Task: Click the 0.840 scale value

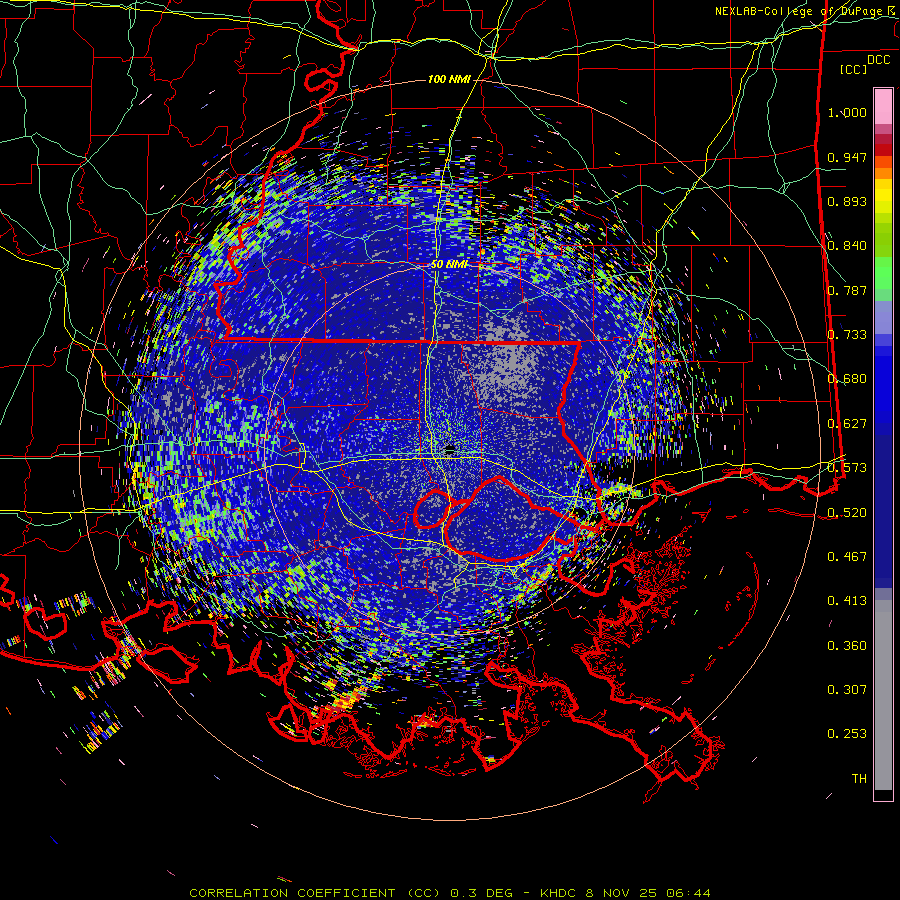Action: 847,246
